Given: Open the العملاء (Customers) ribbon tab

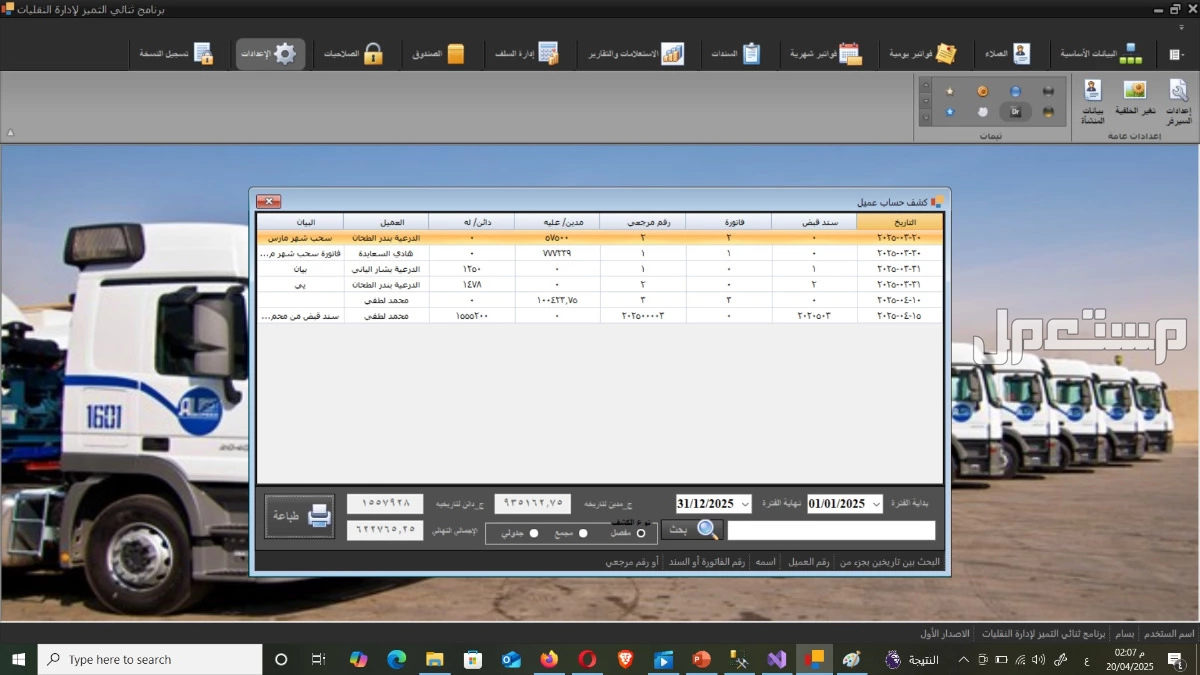Looking at the screenshot, I should click(1007, 54).
